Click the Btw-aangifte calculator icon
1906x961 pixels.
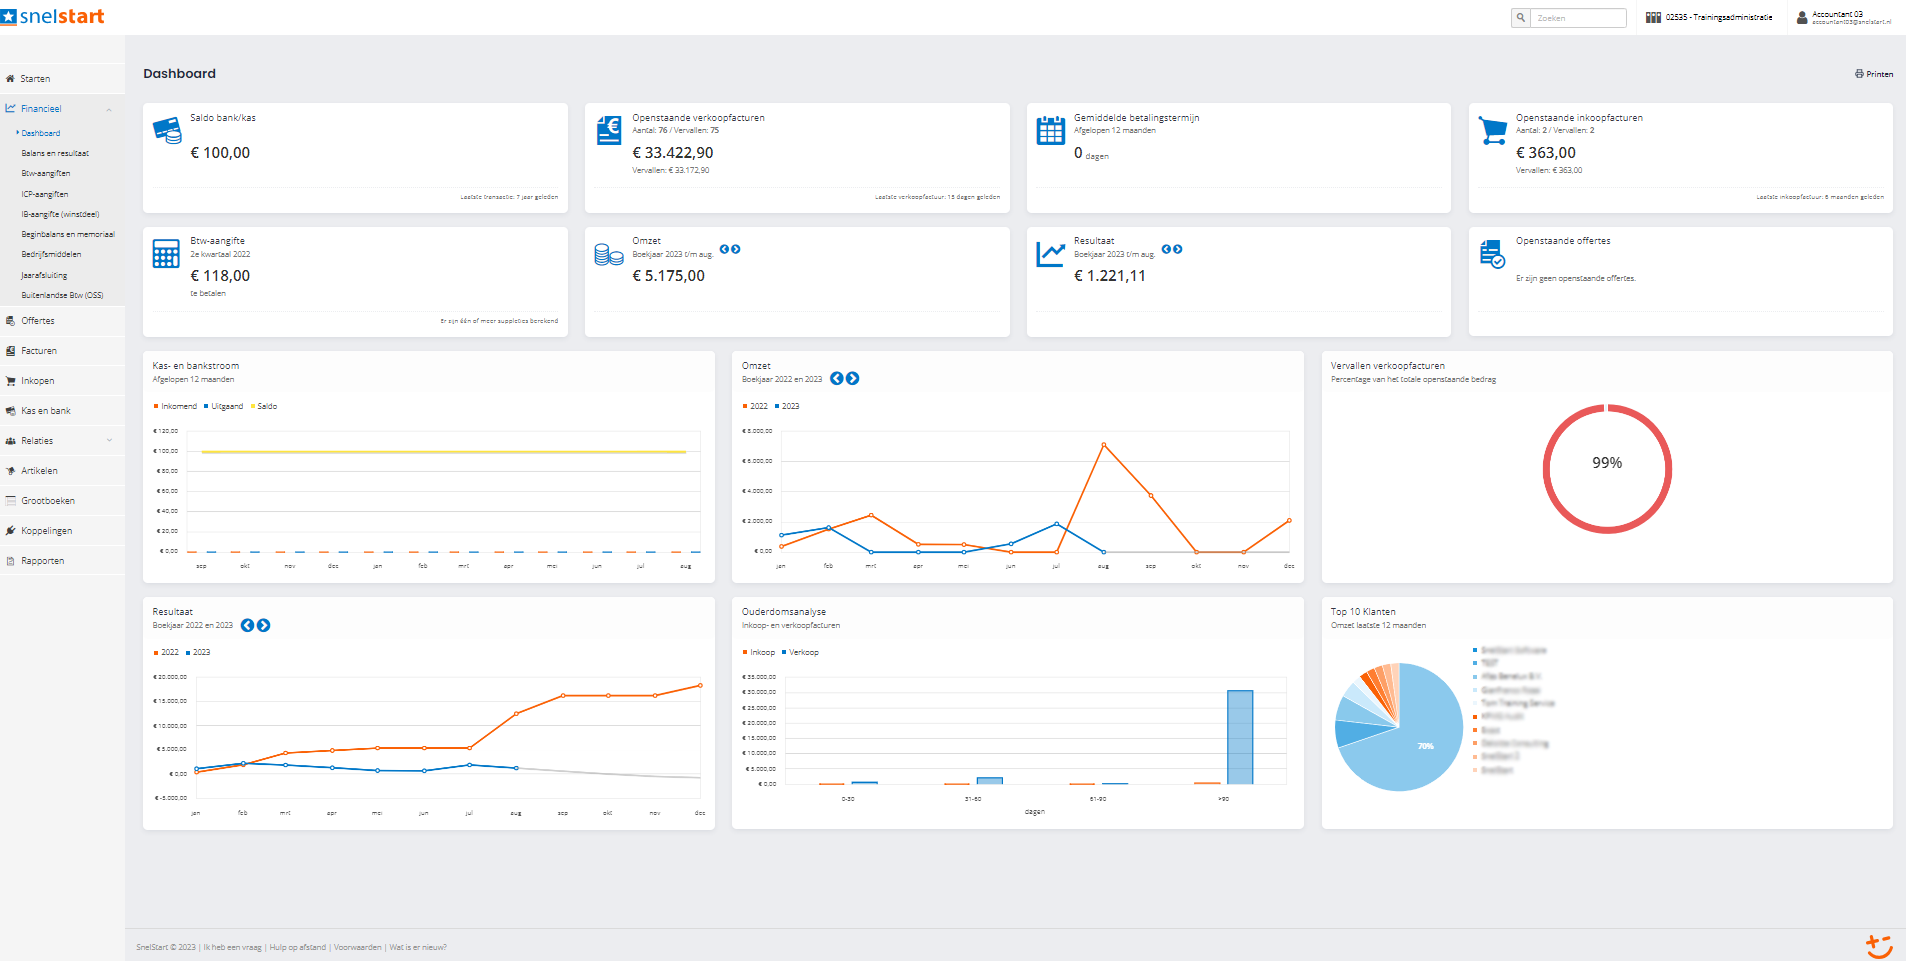166,254
